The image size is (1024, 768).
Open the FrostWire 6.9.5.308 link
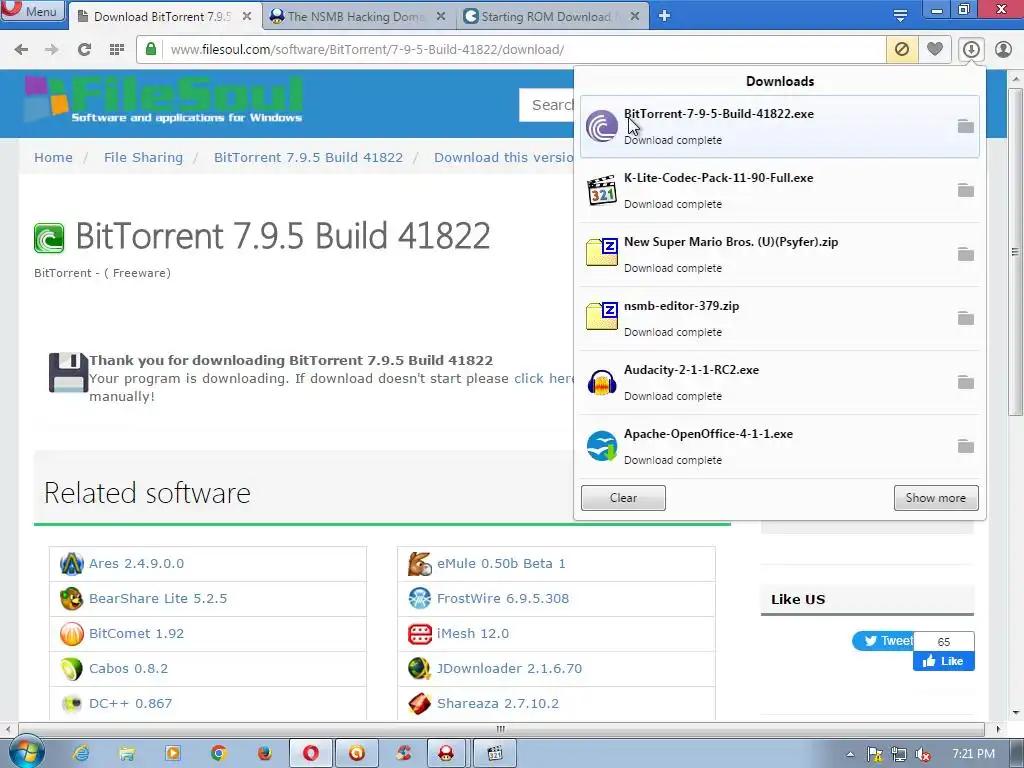(503, 598)
